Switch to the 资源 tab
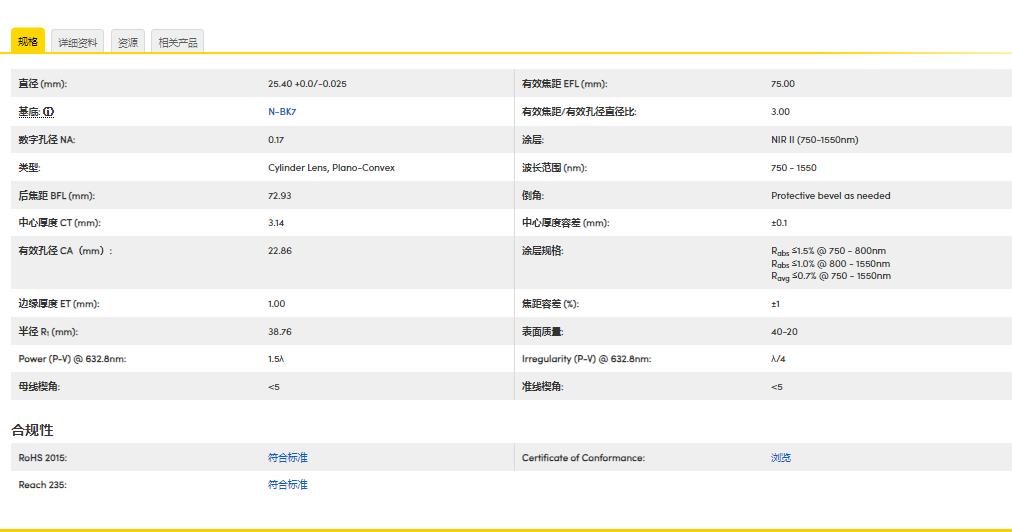1012x532 pixels. point(128,42)
